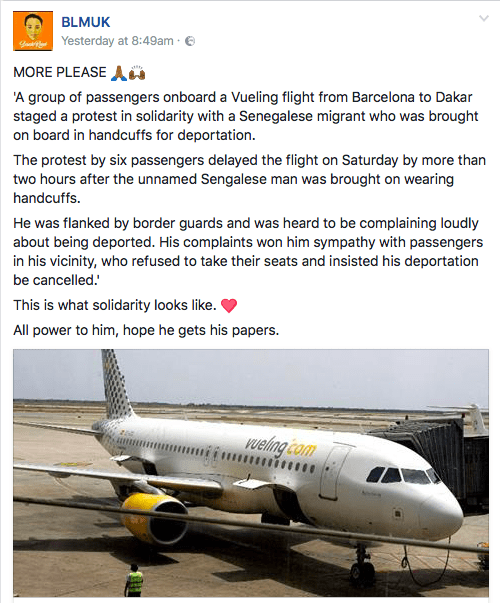500x603 pixels.
Task: Click the 'All power to him' sentence
Action: [146, 330]
